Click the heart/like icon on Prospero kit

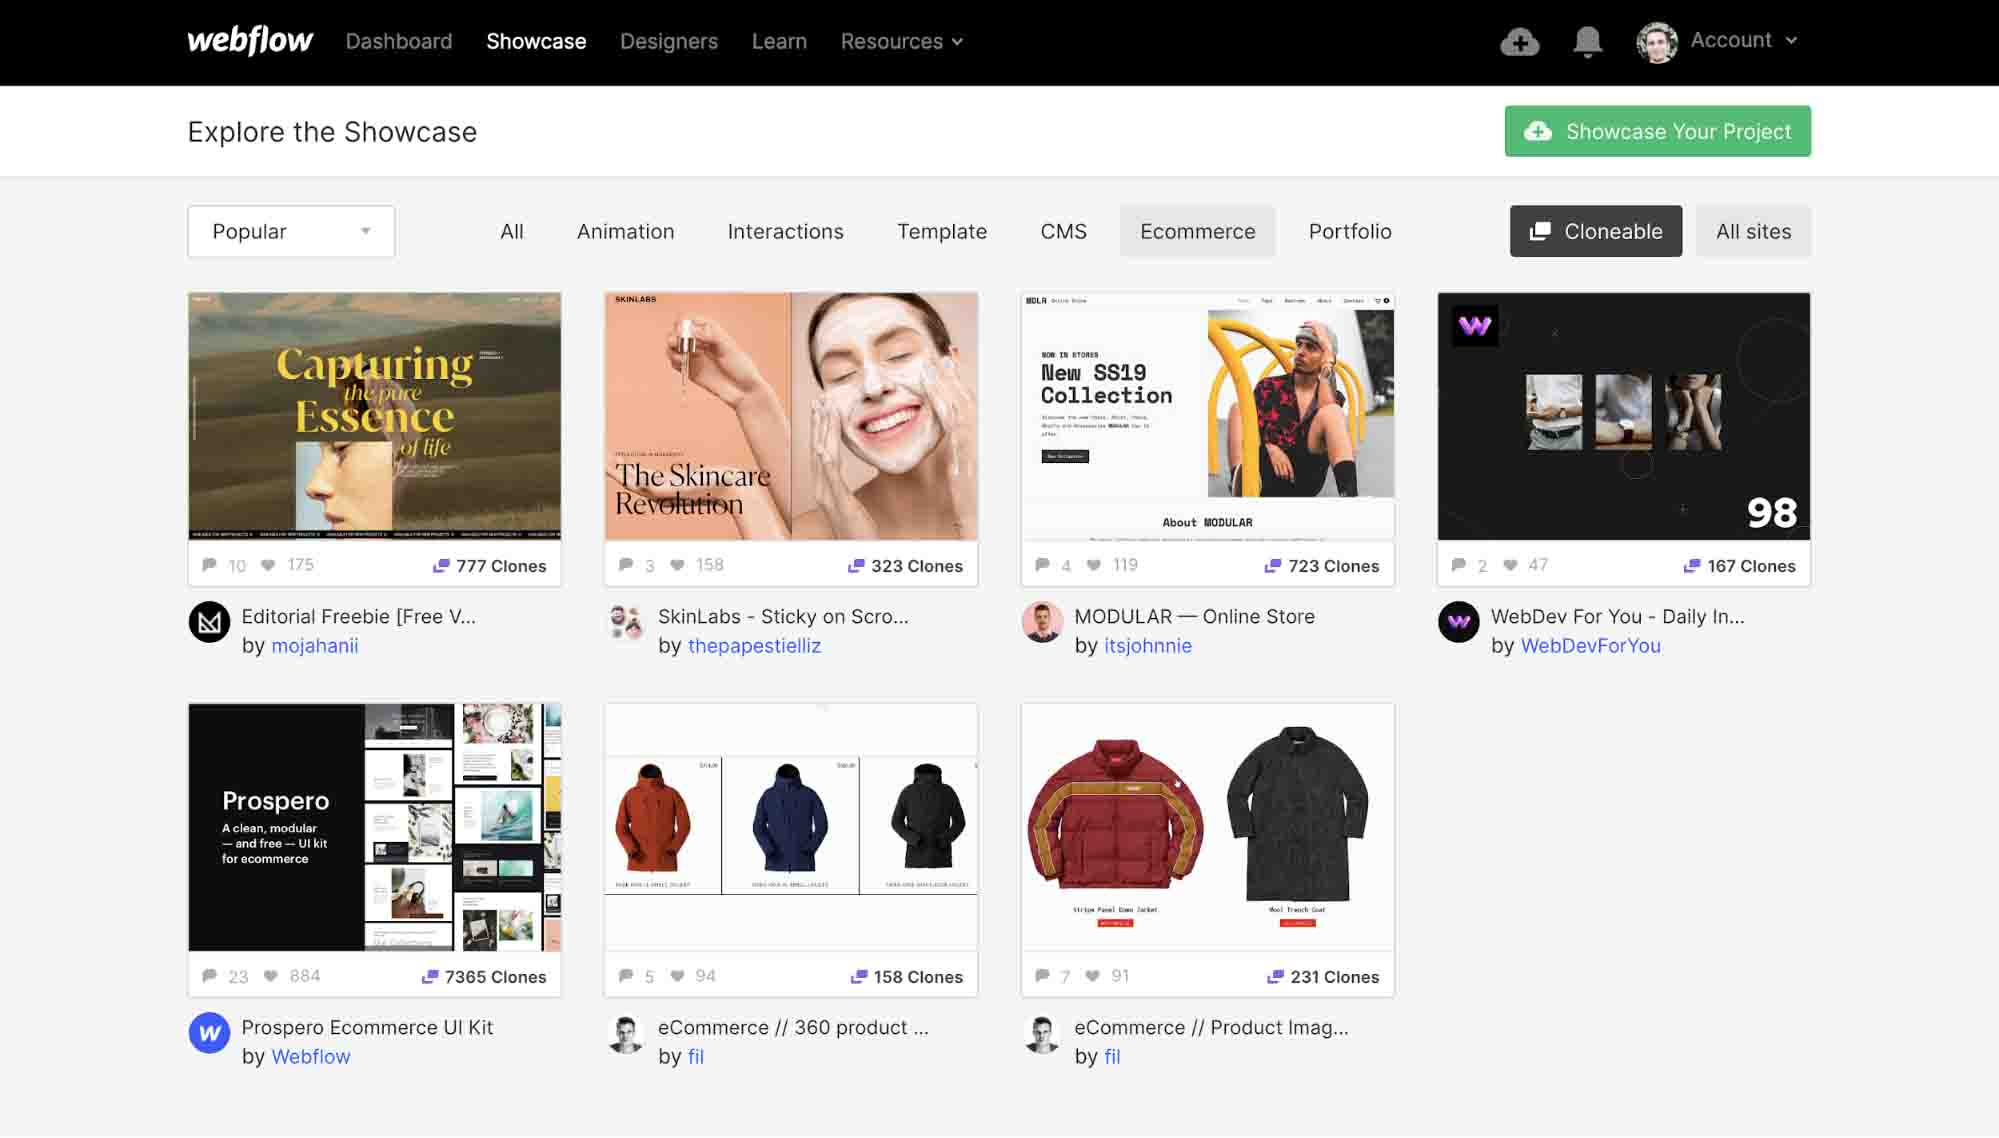272,976
